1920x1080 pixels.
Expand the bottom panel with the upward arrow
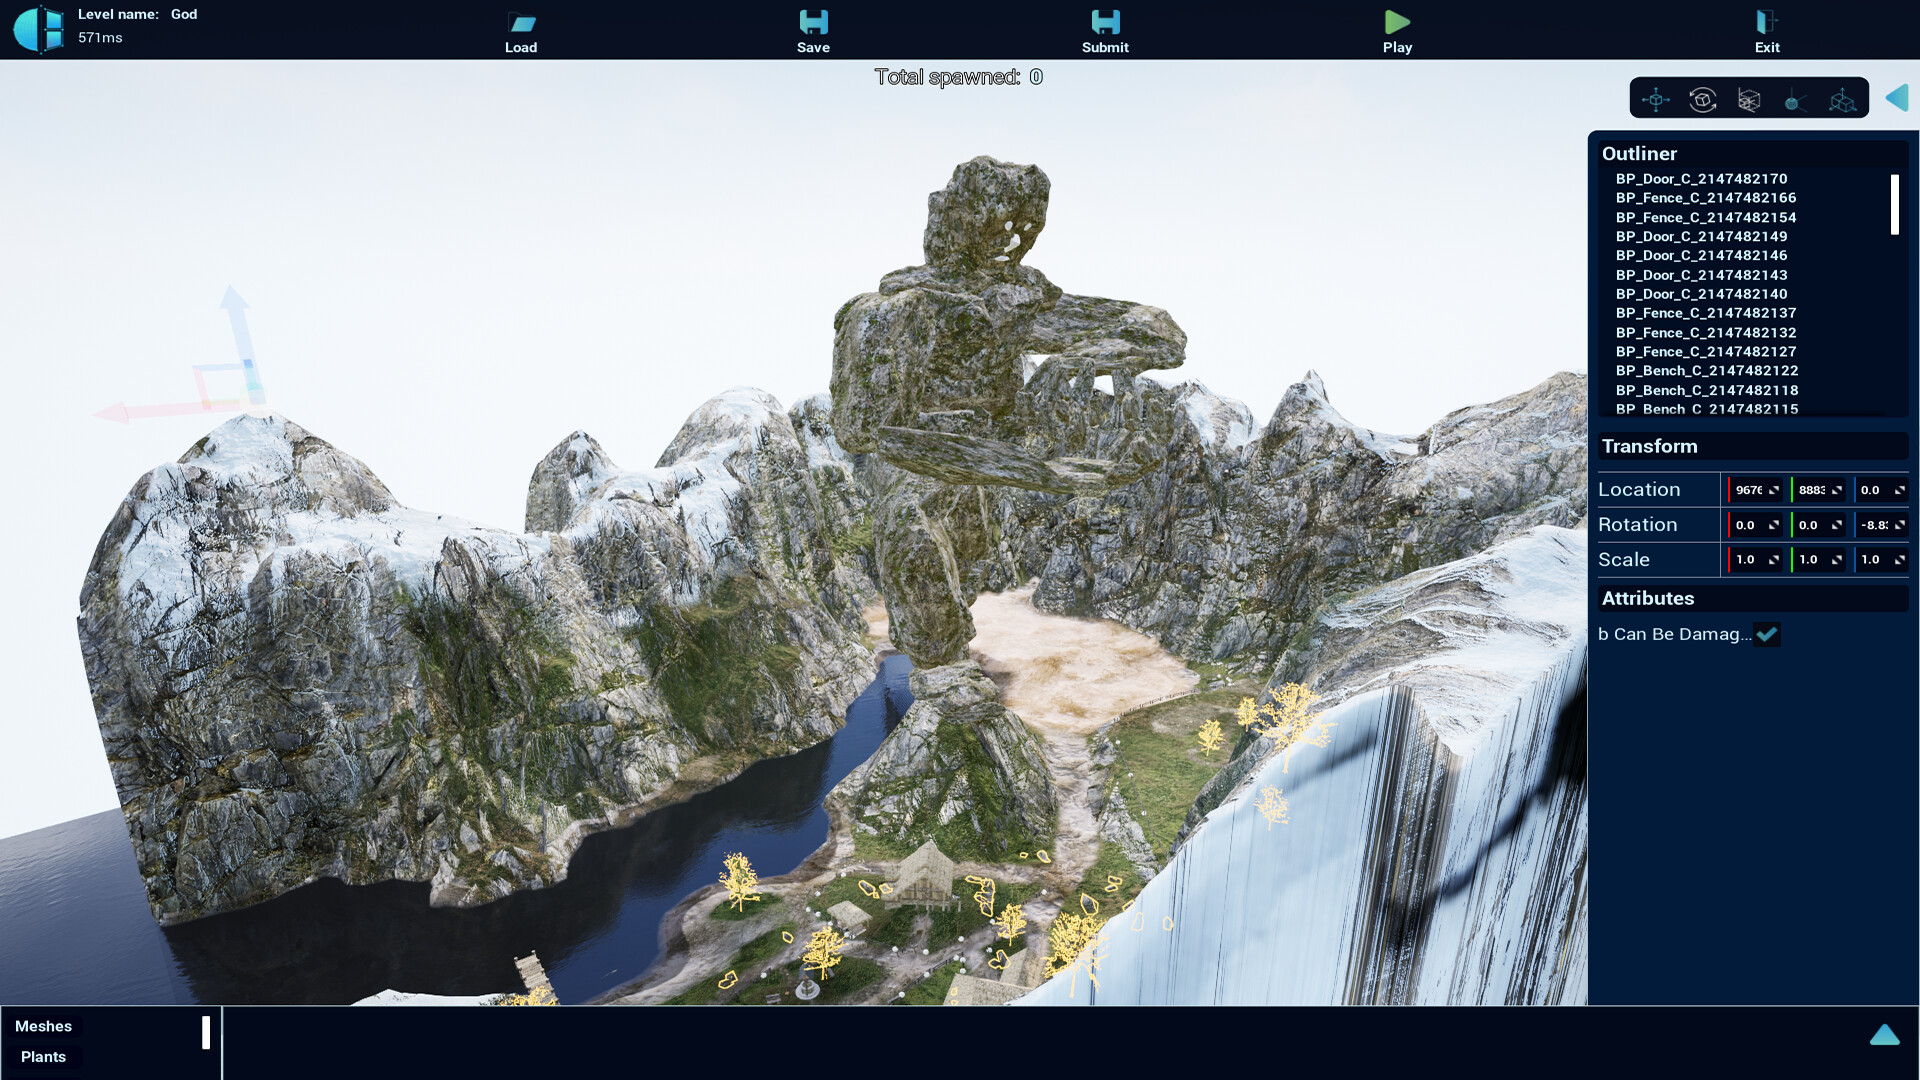[1884, 1035]
